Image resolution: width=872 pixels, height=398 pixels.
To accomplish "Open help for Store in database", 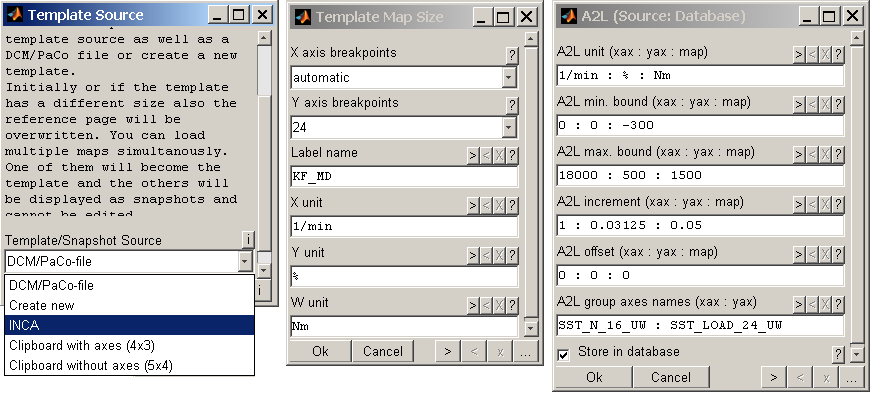I will 838,354.
